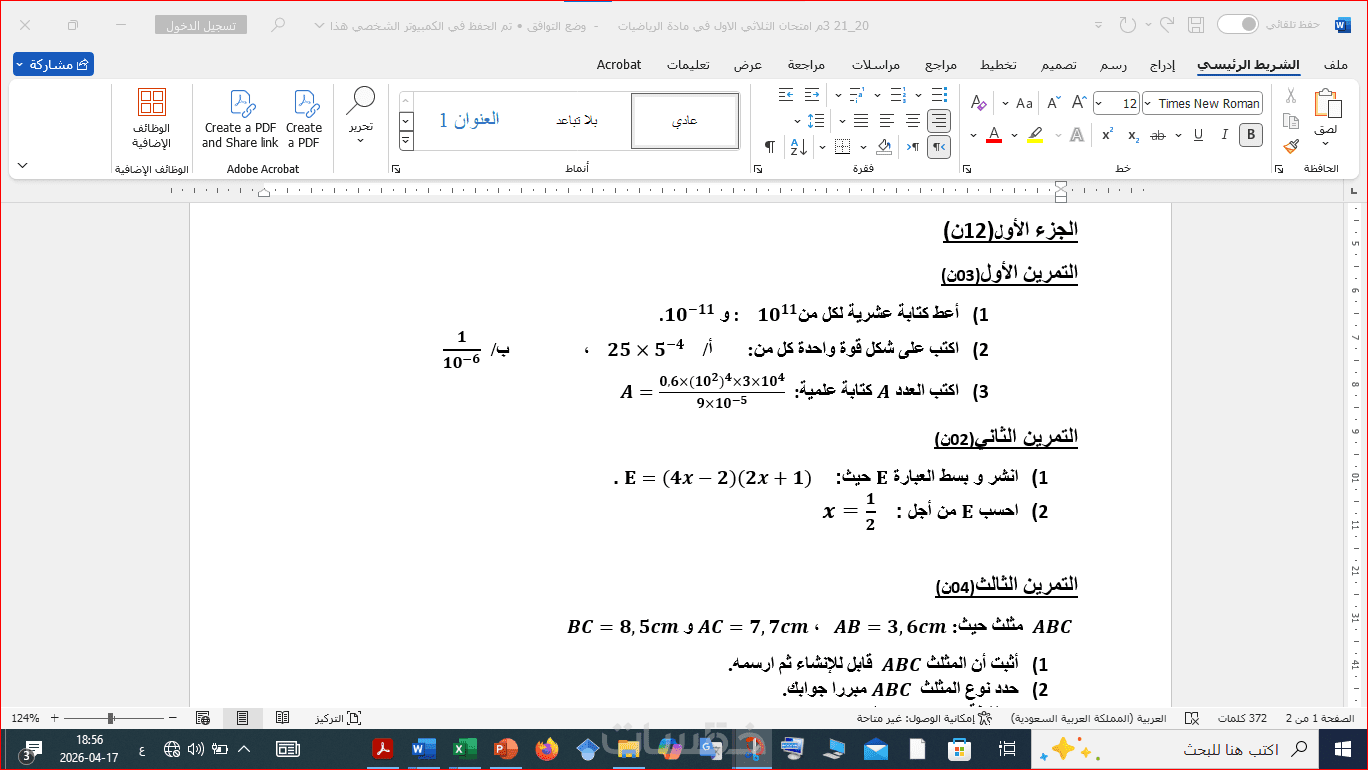Toggle Show paragraph marks (pilcrow)

769,147
